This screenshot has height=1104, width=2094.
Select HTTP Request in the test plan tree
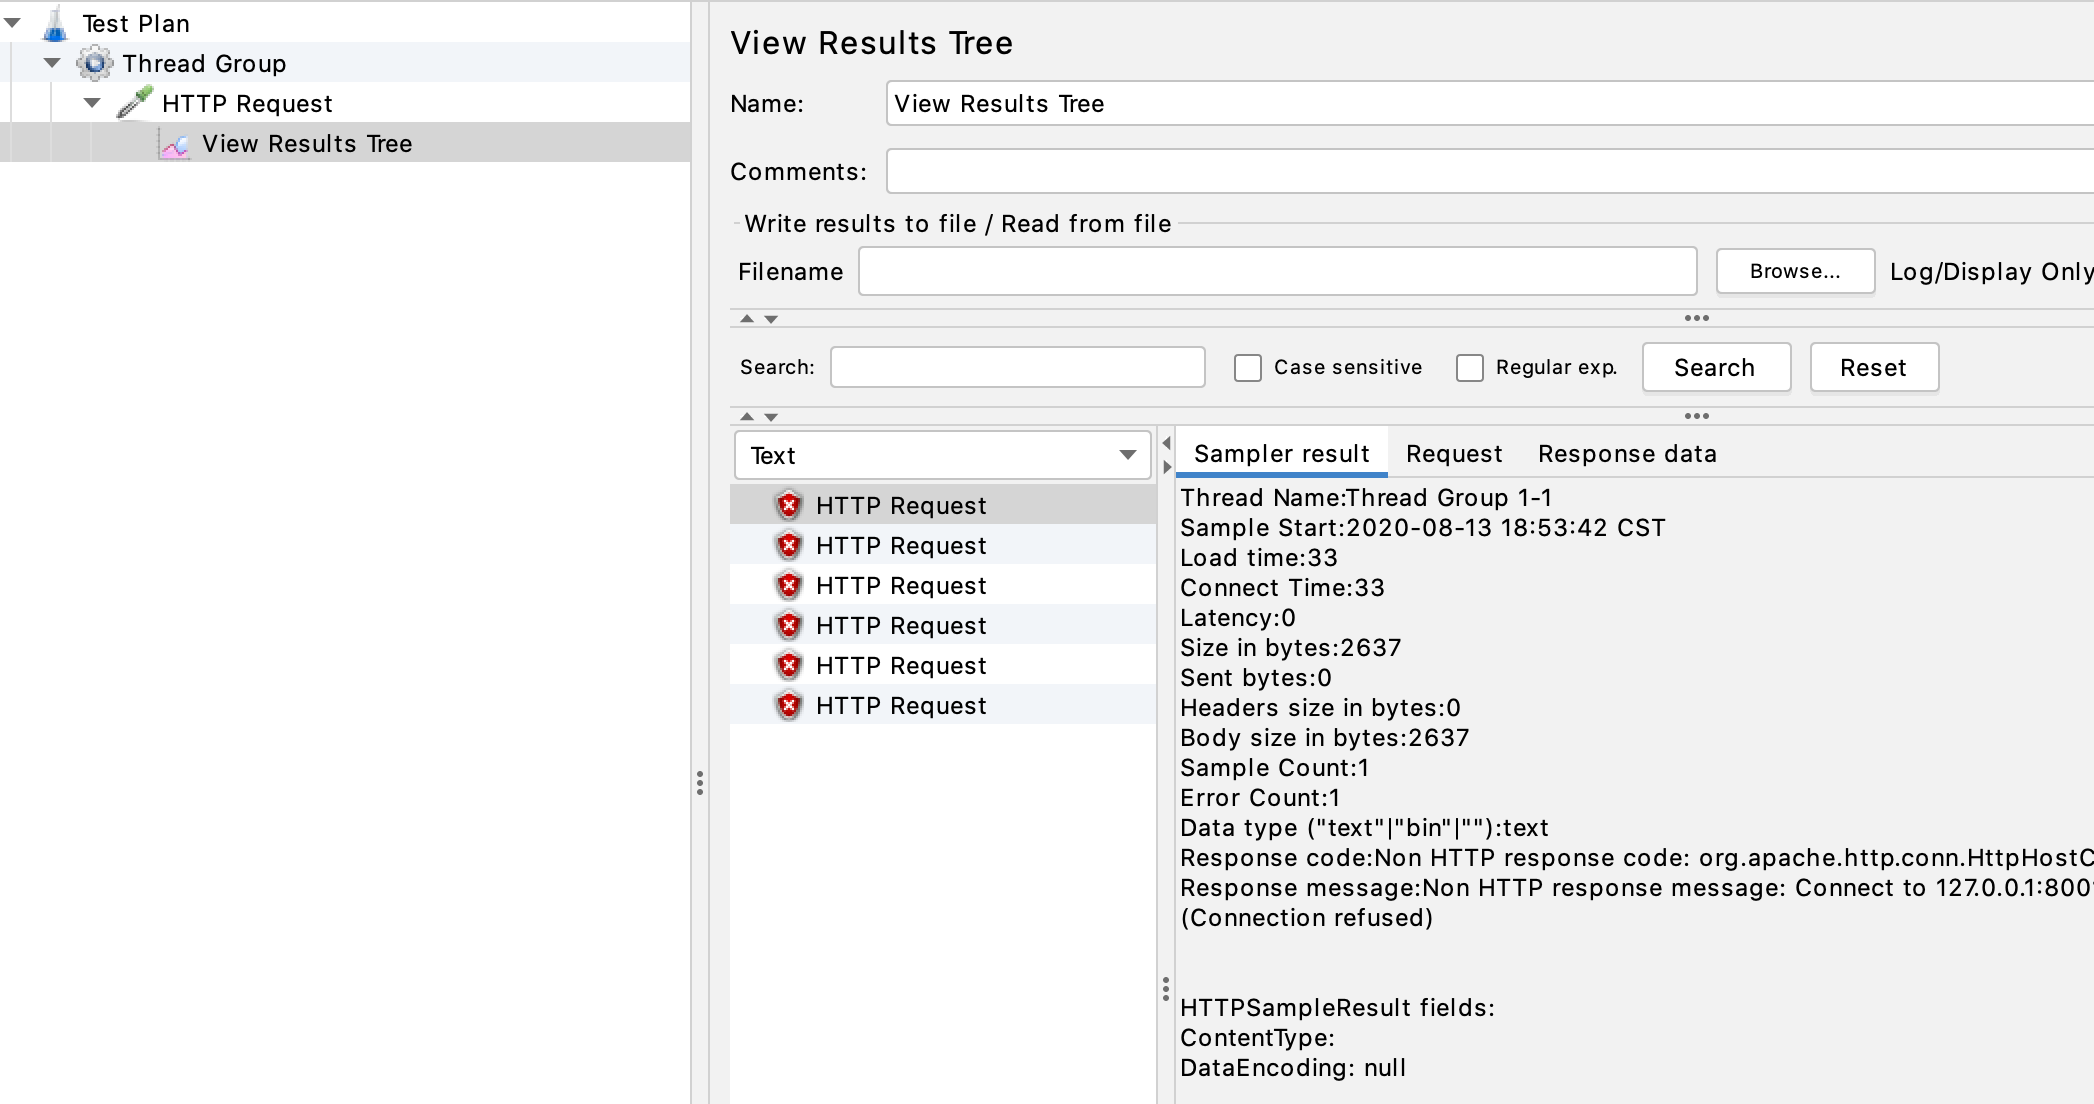[247, 104]
